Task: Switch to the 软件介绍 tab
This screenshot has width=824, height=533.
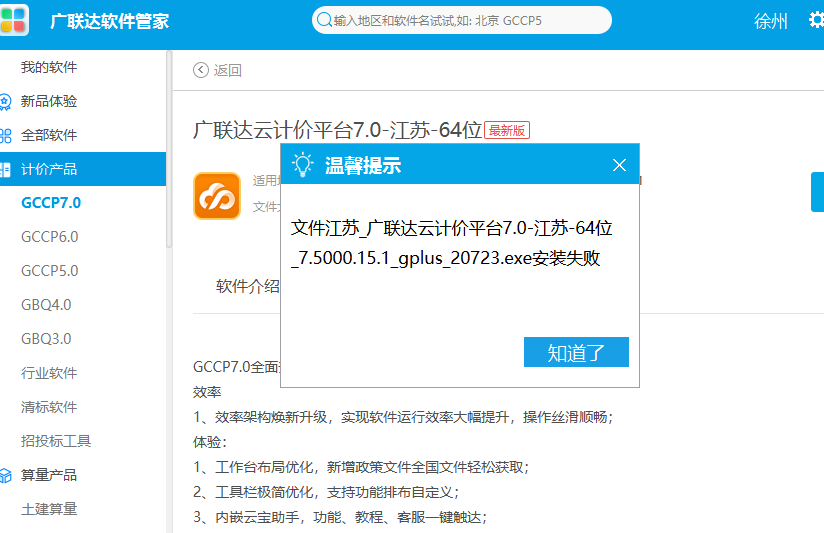Action: 248,286
